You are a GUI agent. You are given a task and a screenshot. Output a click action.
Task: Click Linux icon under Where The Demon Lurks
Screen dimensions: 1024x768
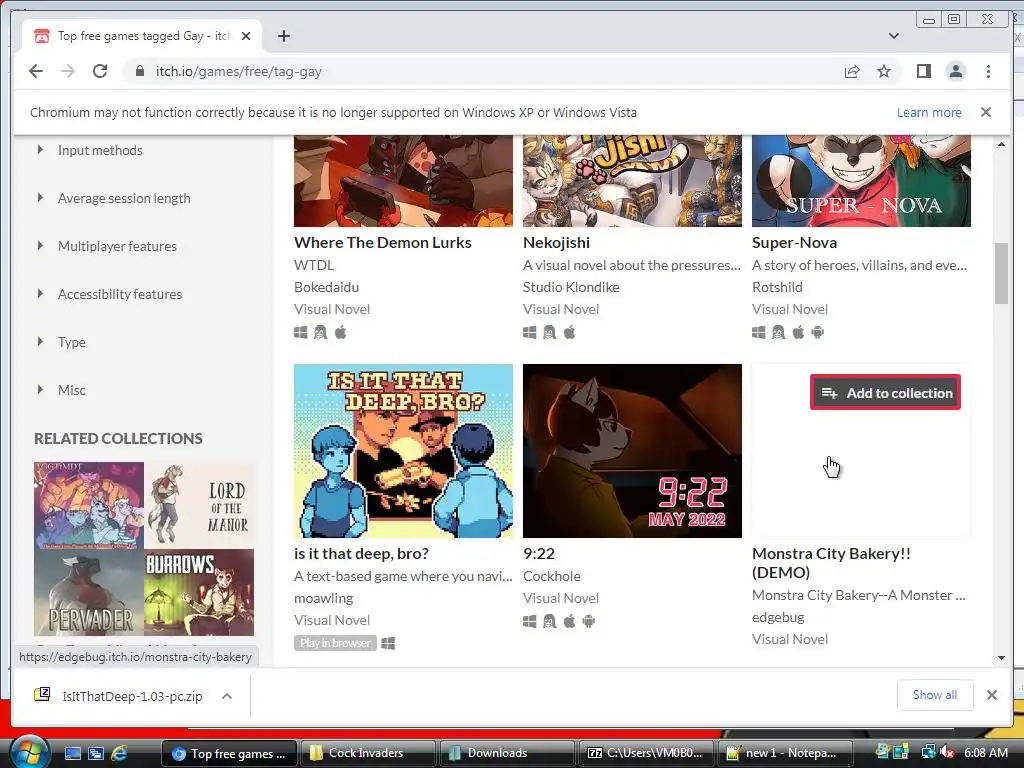tap(320, 332)
